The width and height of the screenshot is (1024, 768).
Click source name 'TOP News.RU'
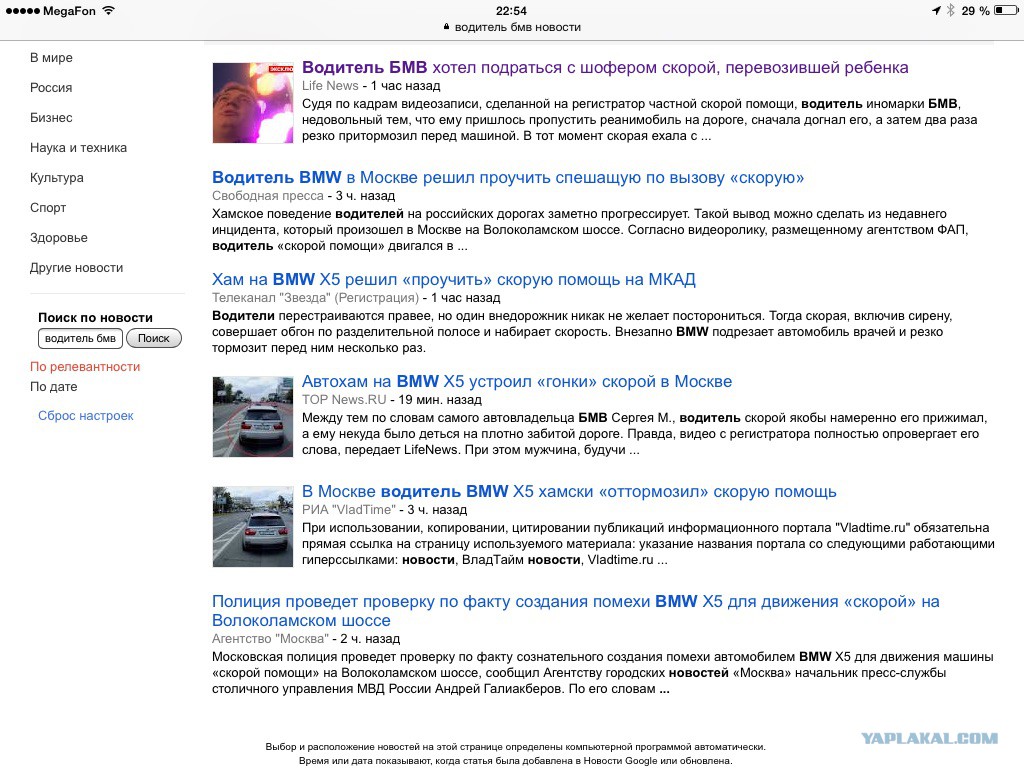coord(344,400)
